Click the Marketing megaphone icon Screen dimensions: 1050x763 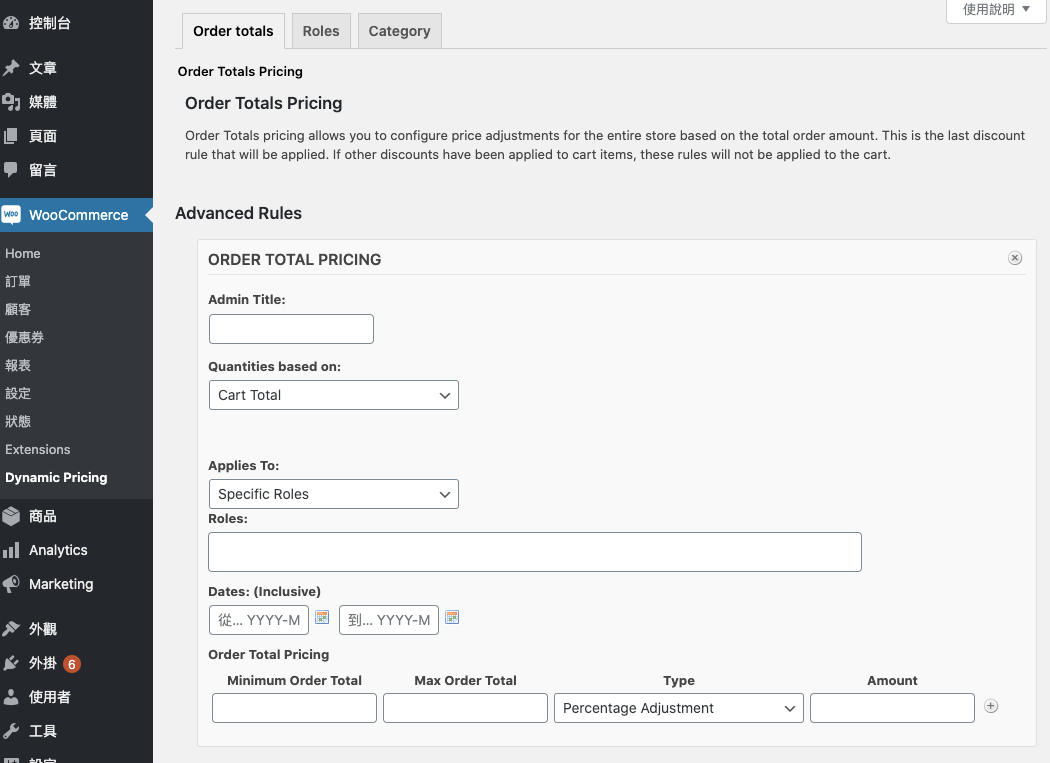pyautogui.click(x=12, y=584)
